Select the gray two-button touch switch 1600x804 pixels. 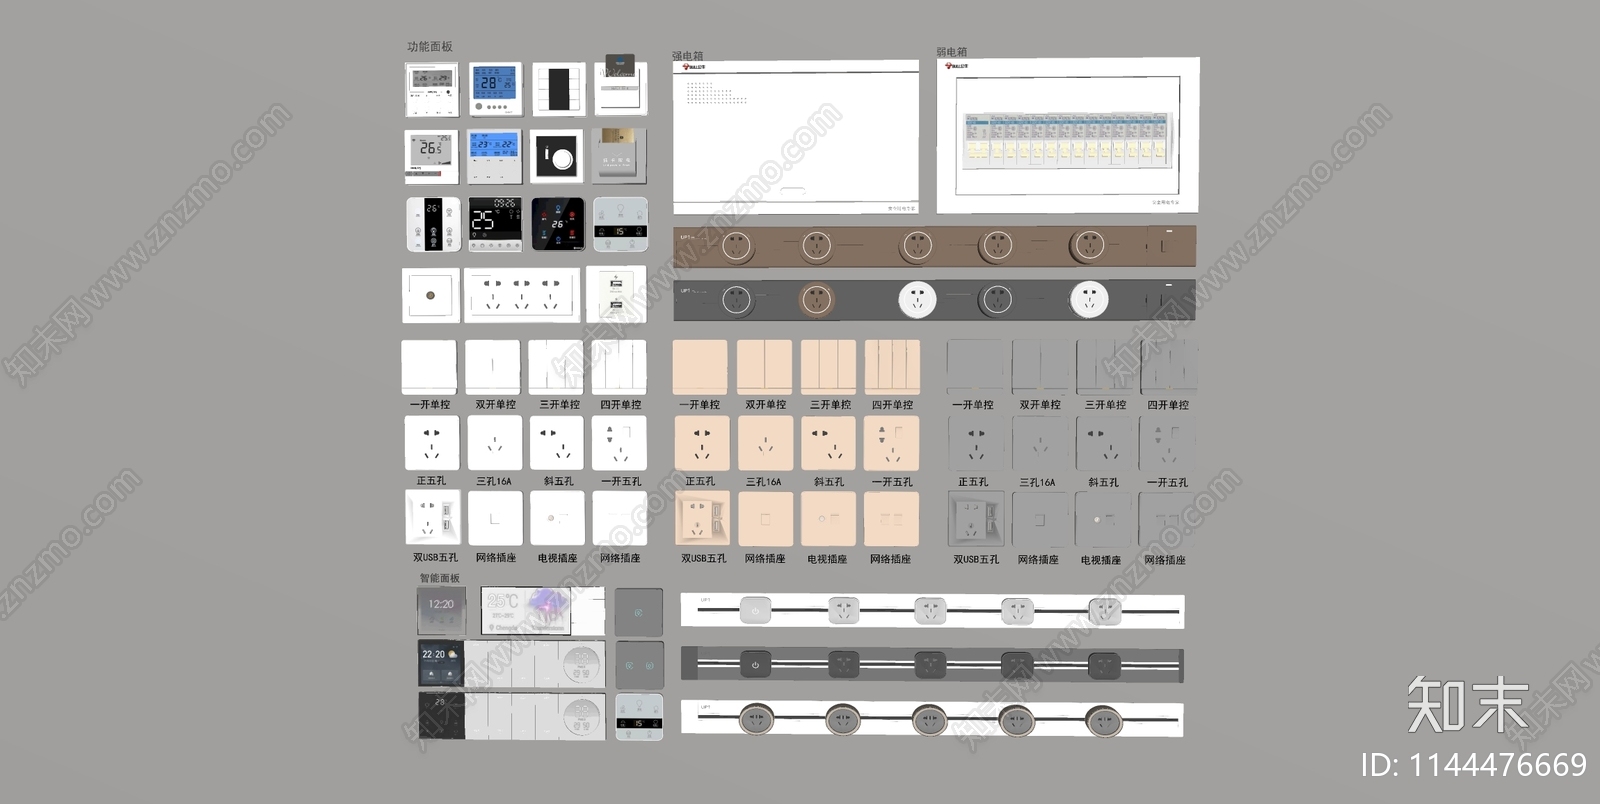(x=639, y=664)
